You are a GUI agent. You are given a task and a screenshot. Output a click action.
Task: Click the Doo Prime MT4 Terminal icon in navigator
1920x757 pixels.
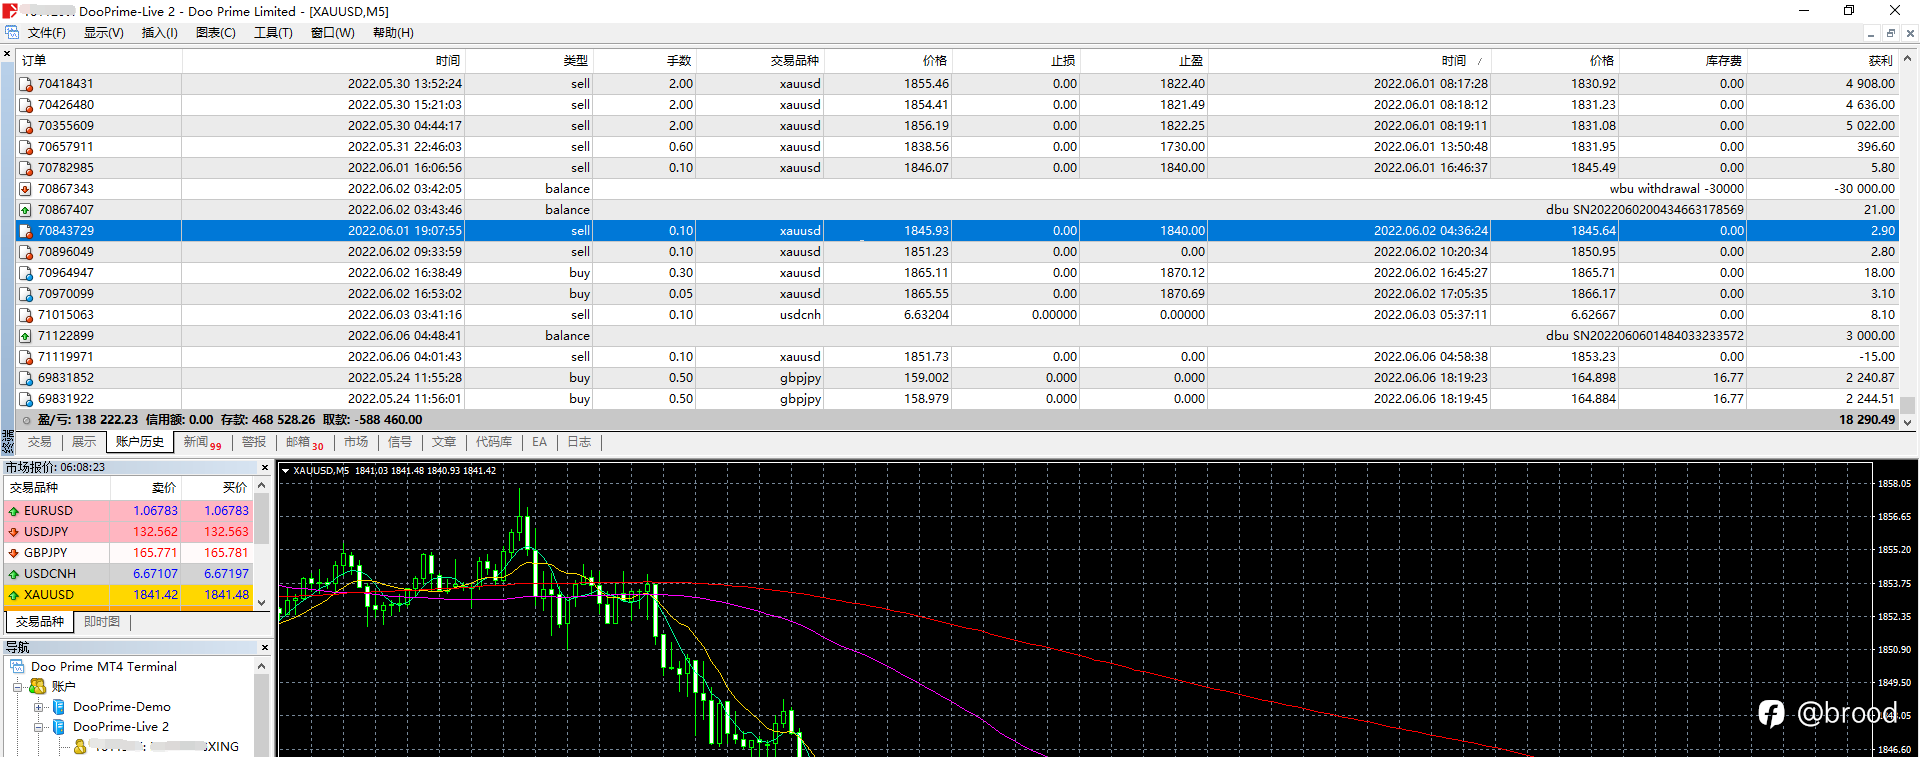(x=17, y=666)
